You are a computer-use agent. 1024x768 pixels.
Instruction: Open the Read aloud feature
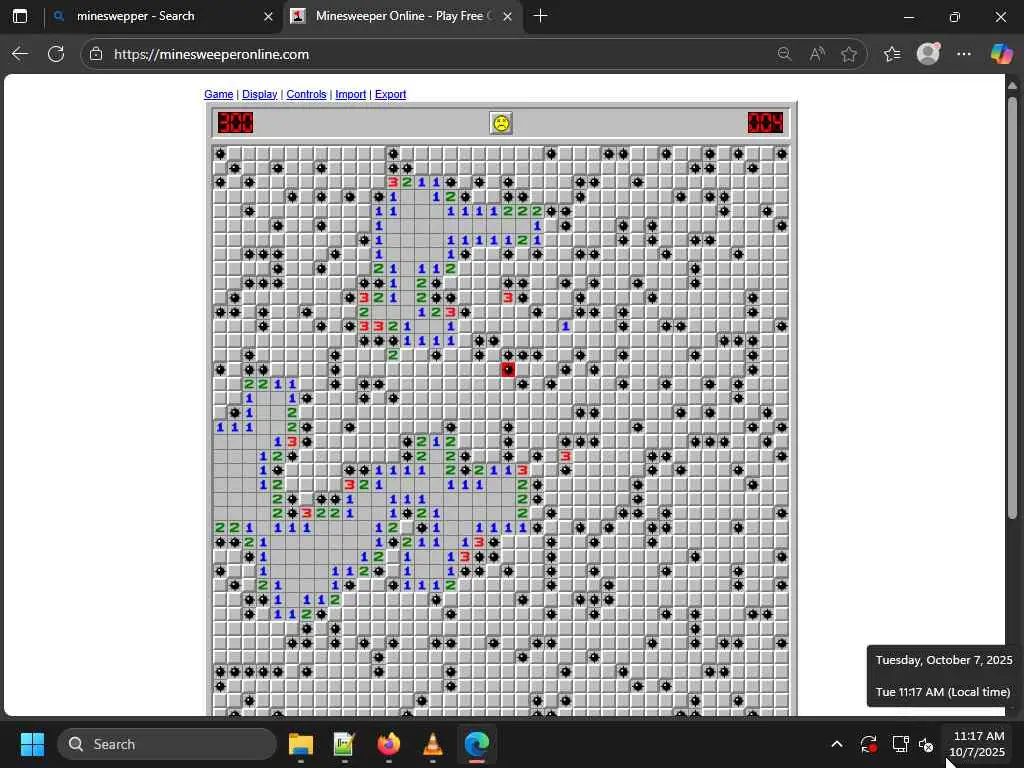tap(816, 54)
